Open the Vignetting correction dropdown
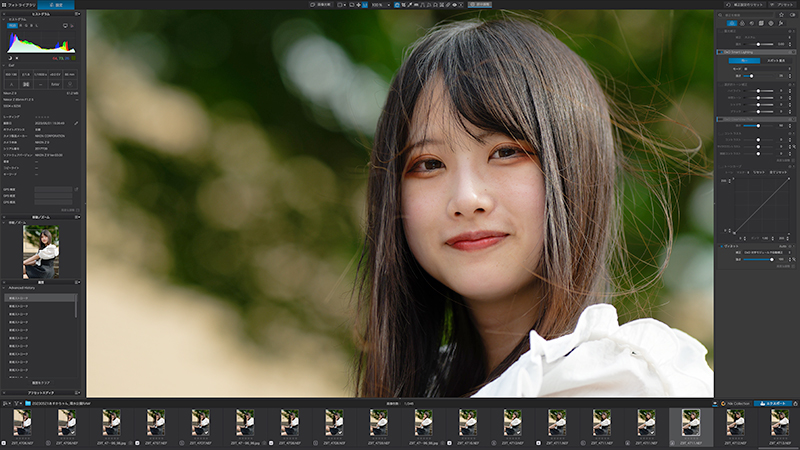Viewport: 800px width, 450px height. coord(768,253)
